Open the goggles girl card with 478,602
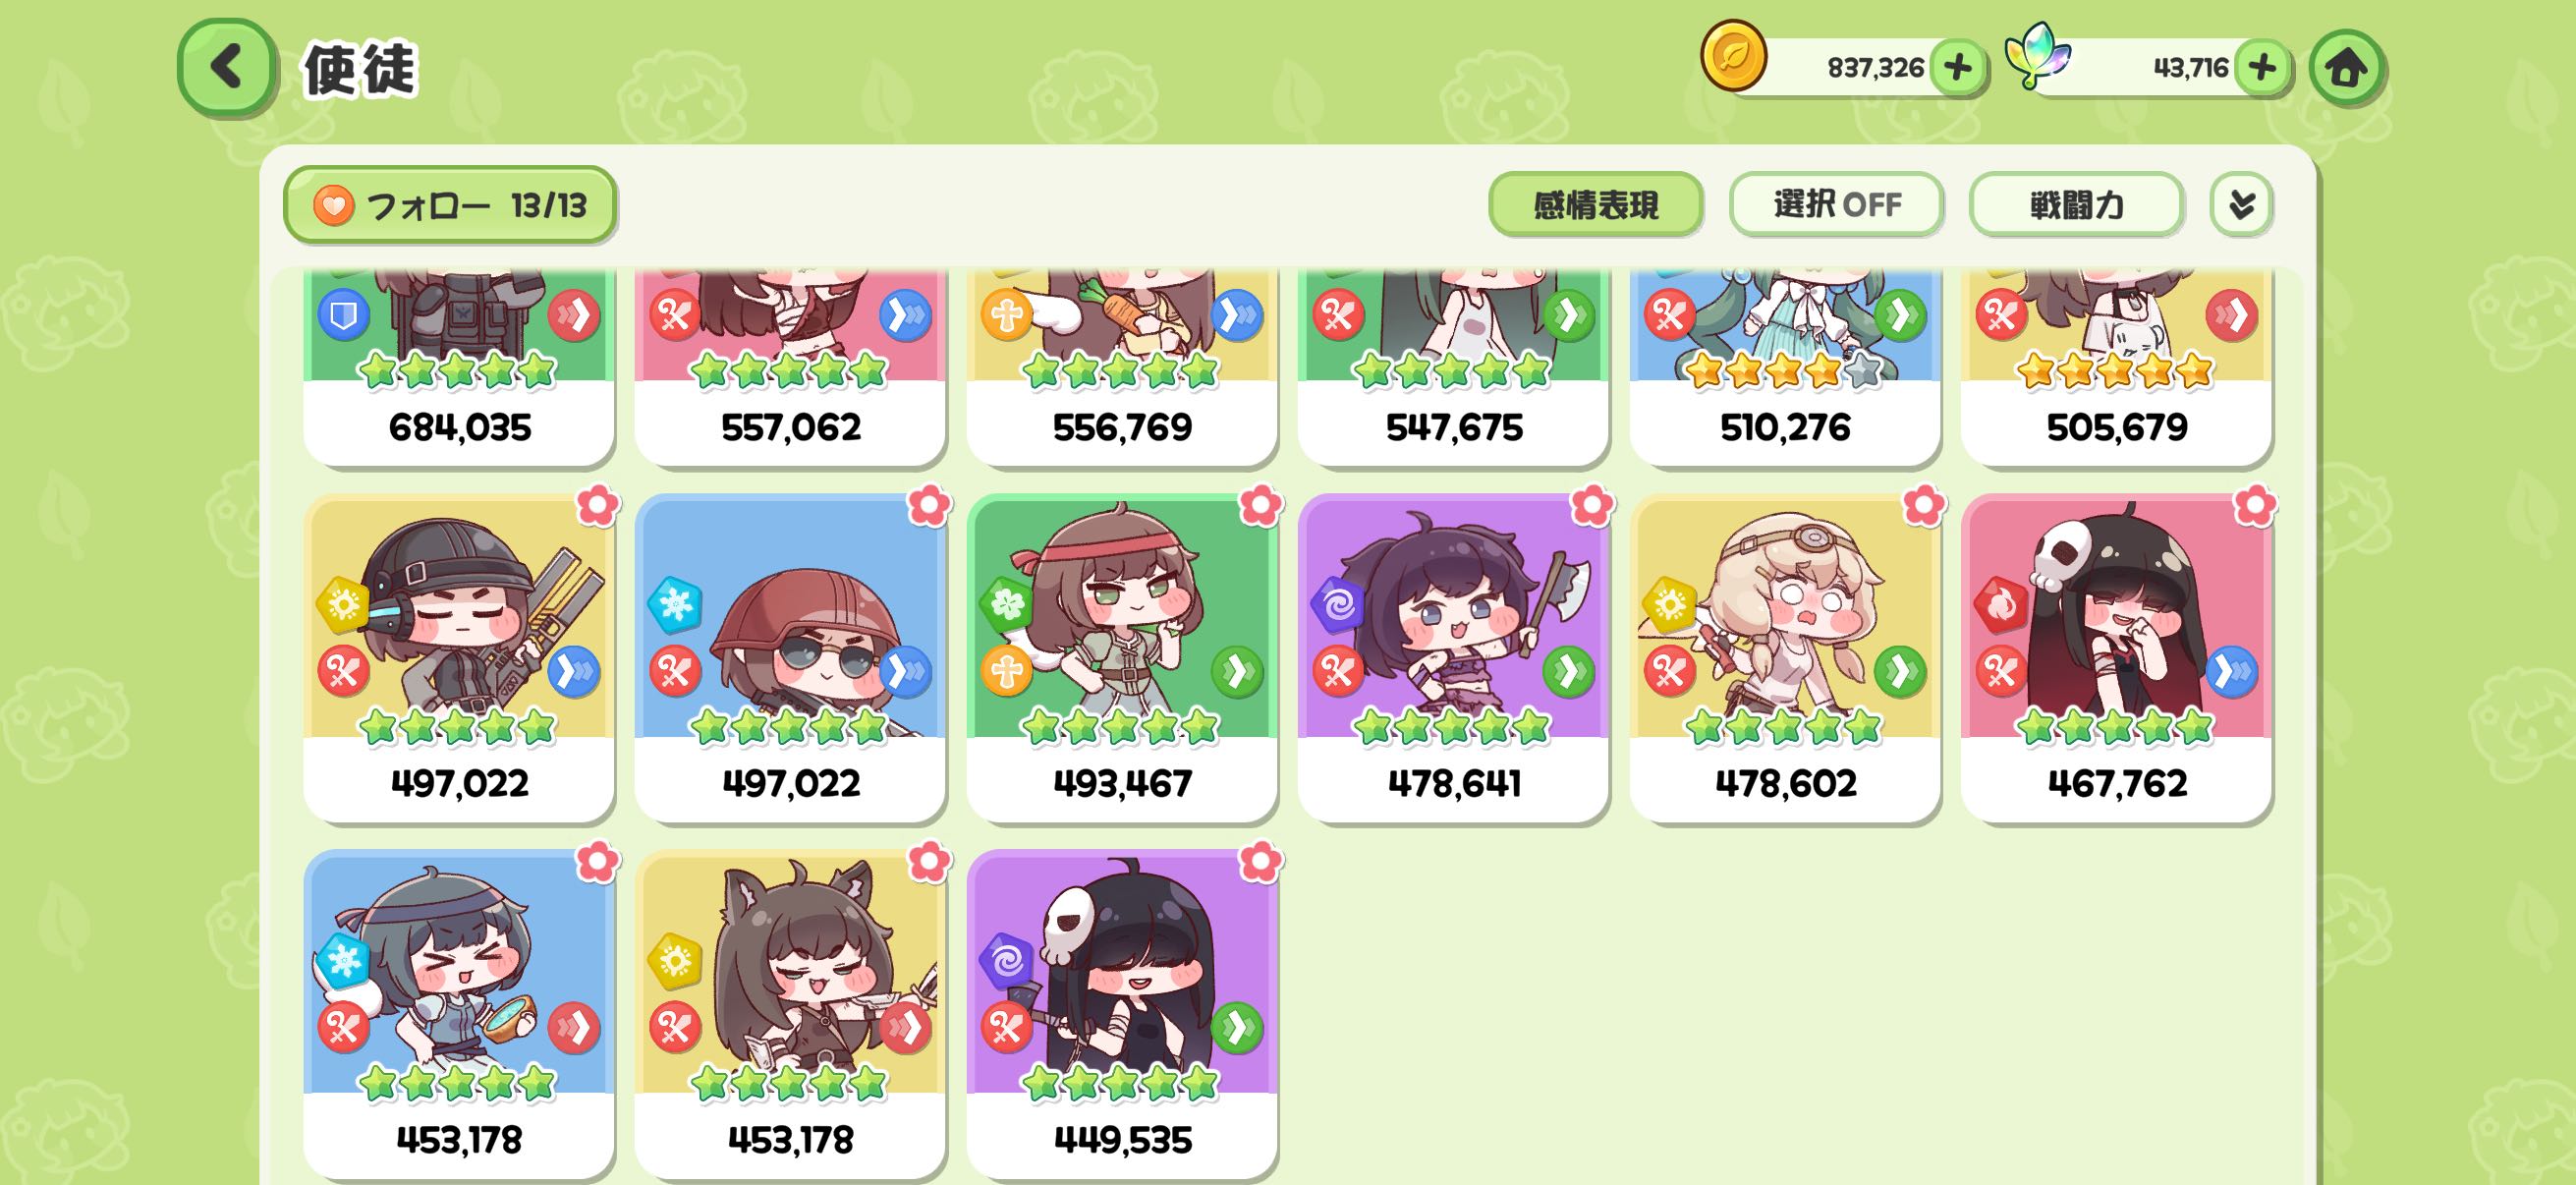The width and height of the screenshot is (2576, 1185). (x=1785, y=658)
